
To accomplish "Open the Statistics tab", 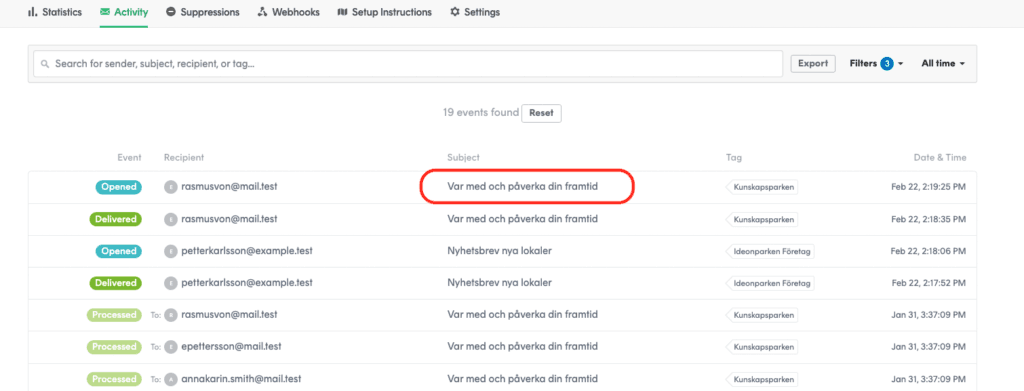I will 55,12.
